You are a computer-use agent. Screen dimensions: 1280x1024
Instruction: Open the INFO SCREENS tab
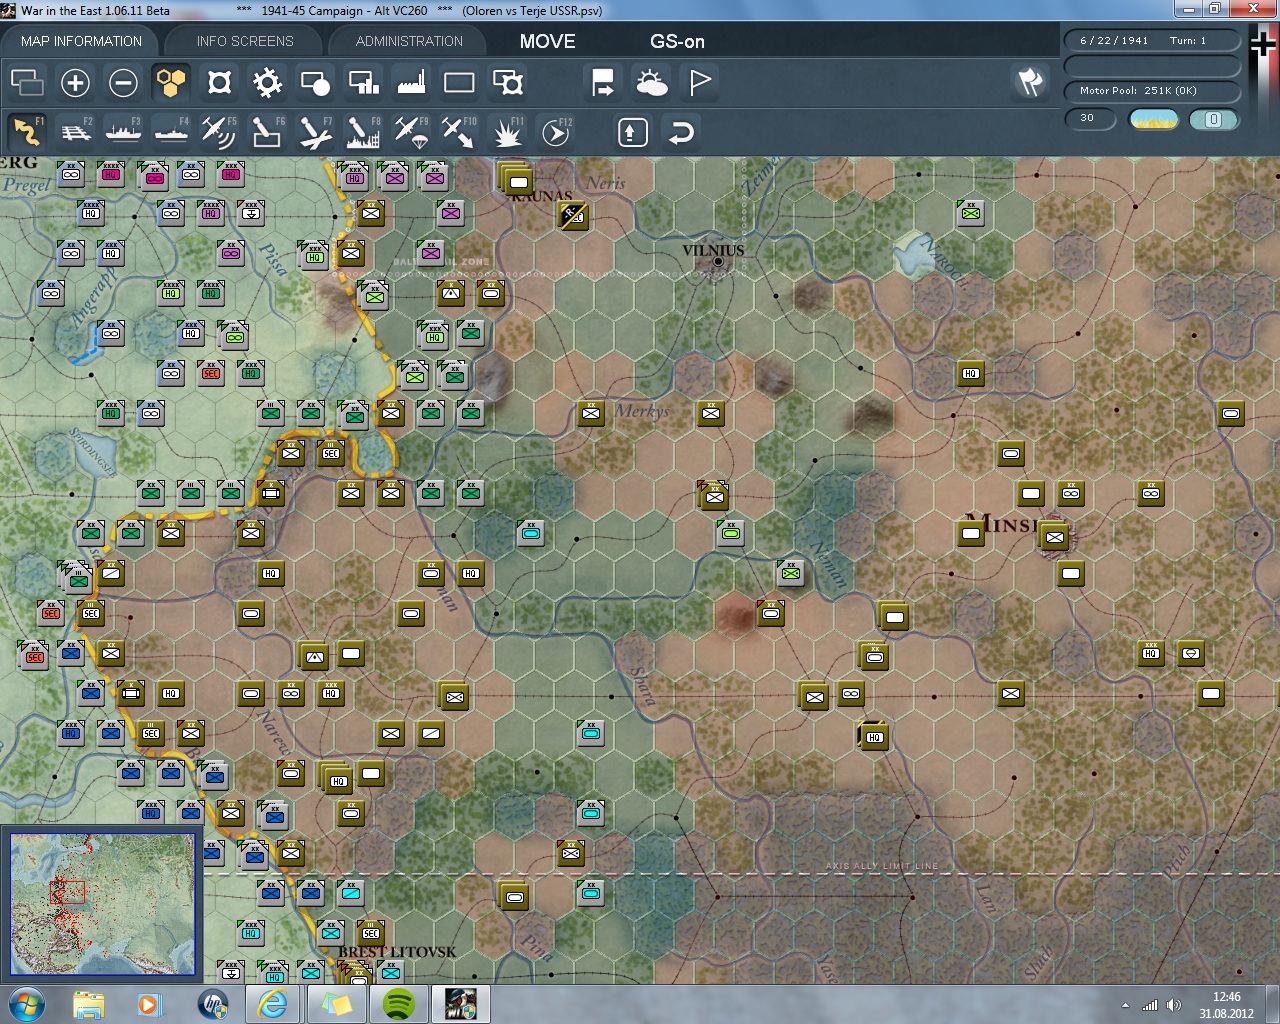[x=245, y=41]
